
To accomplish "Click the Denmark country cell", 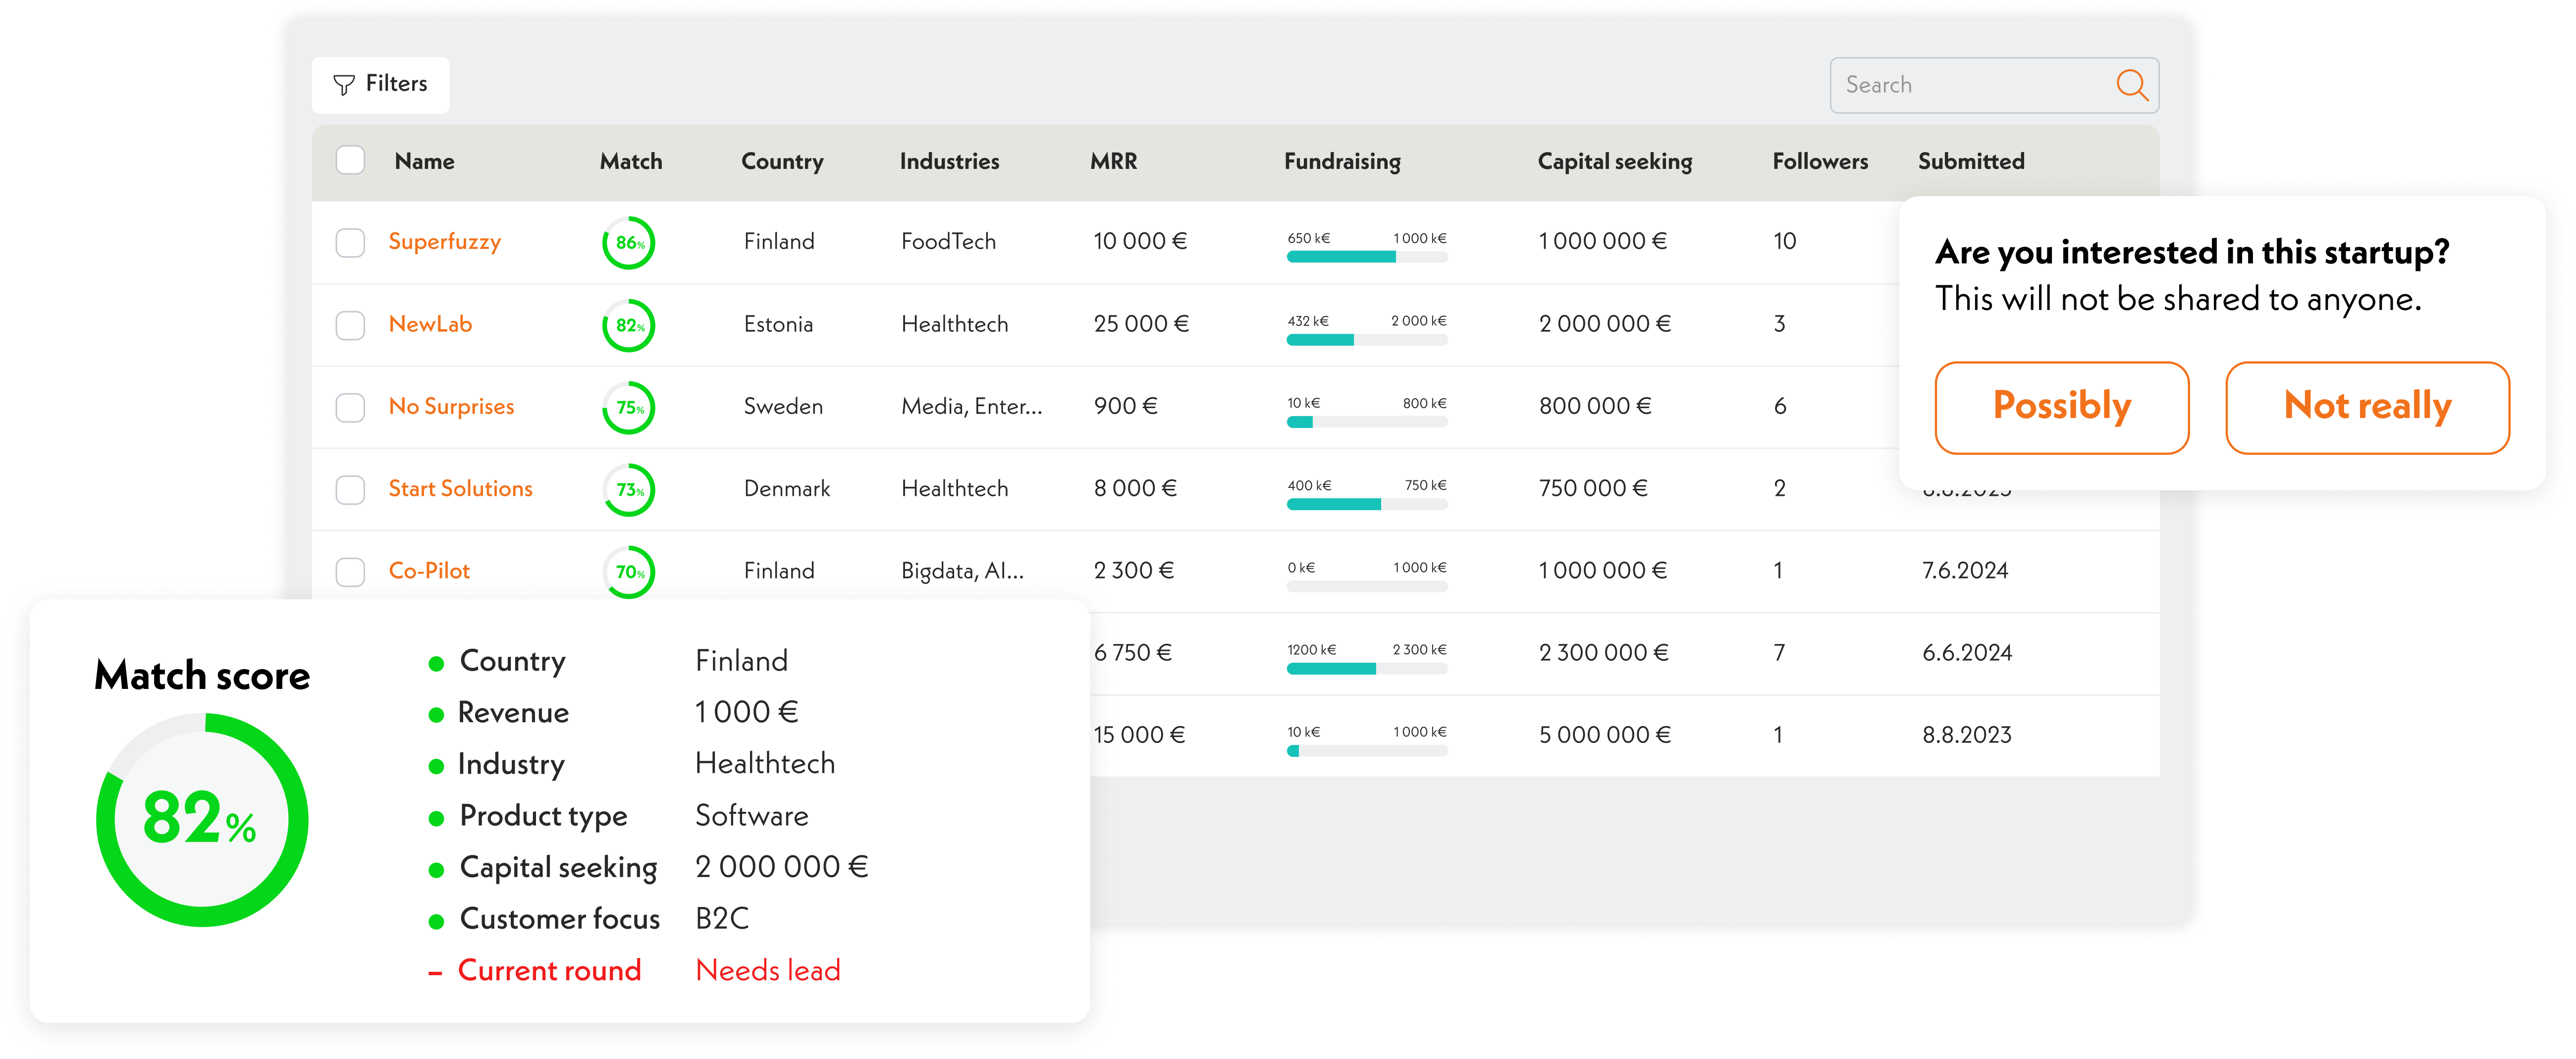I will pyautogui.click(x=787, y=488).
